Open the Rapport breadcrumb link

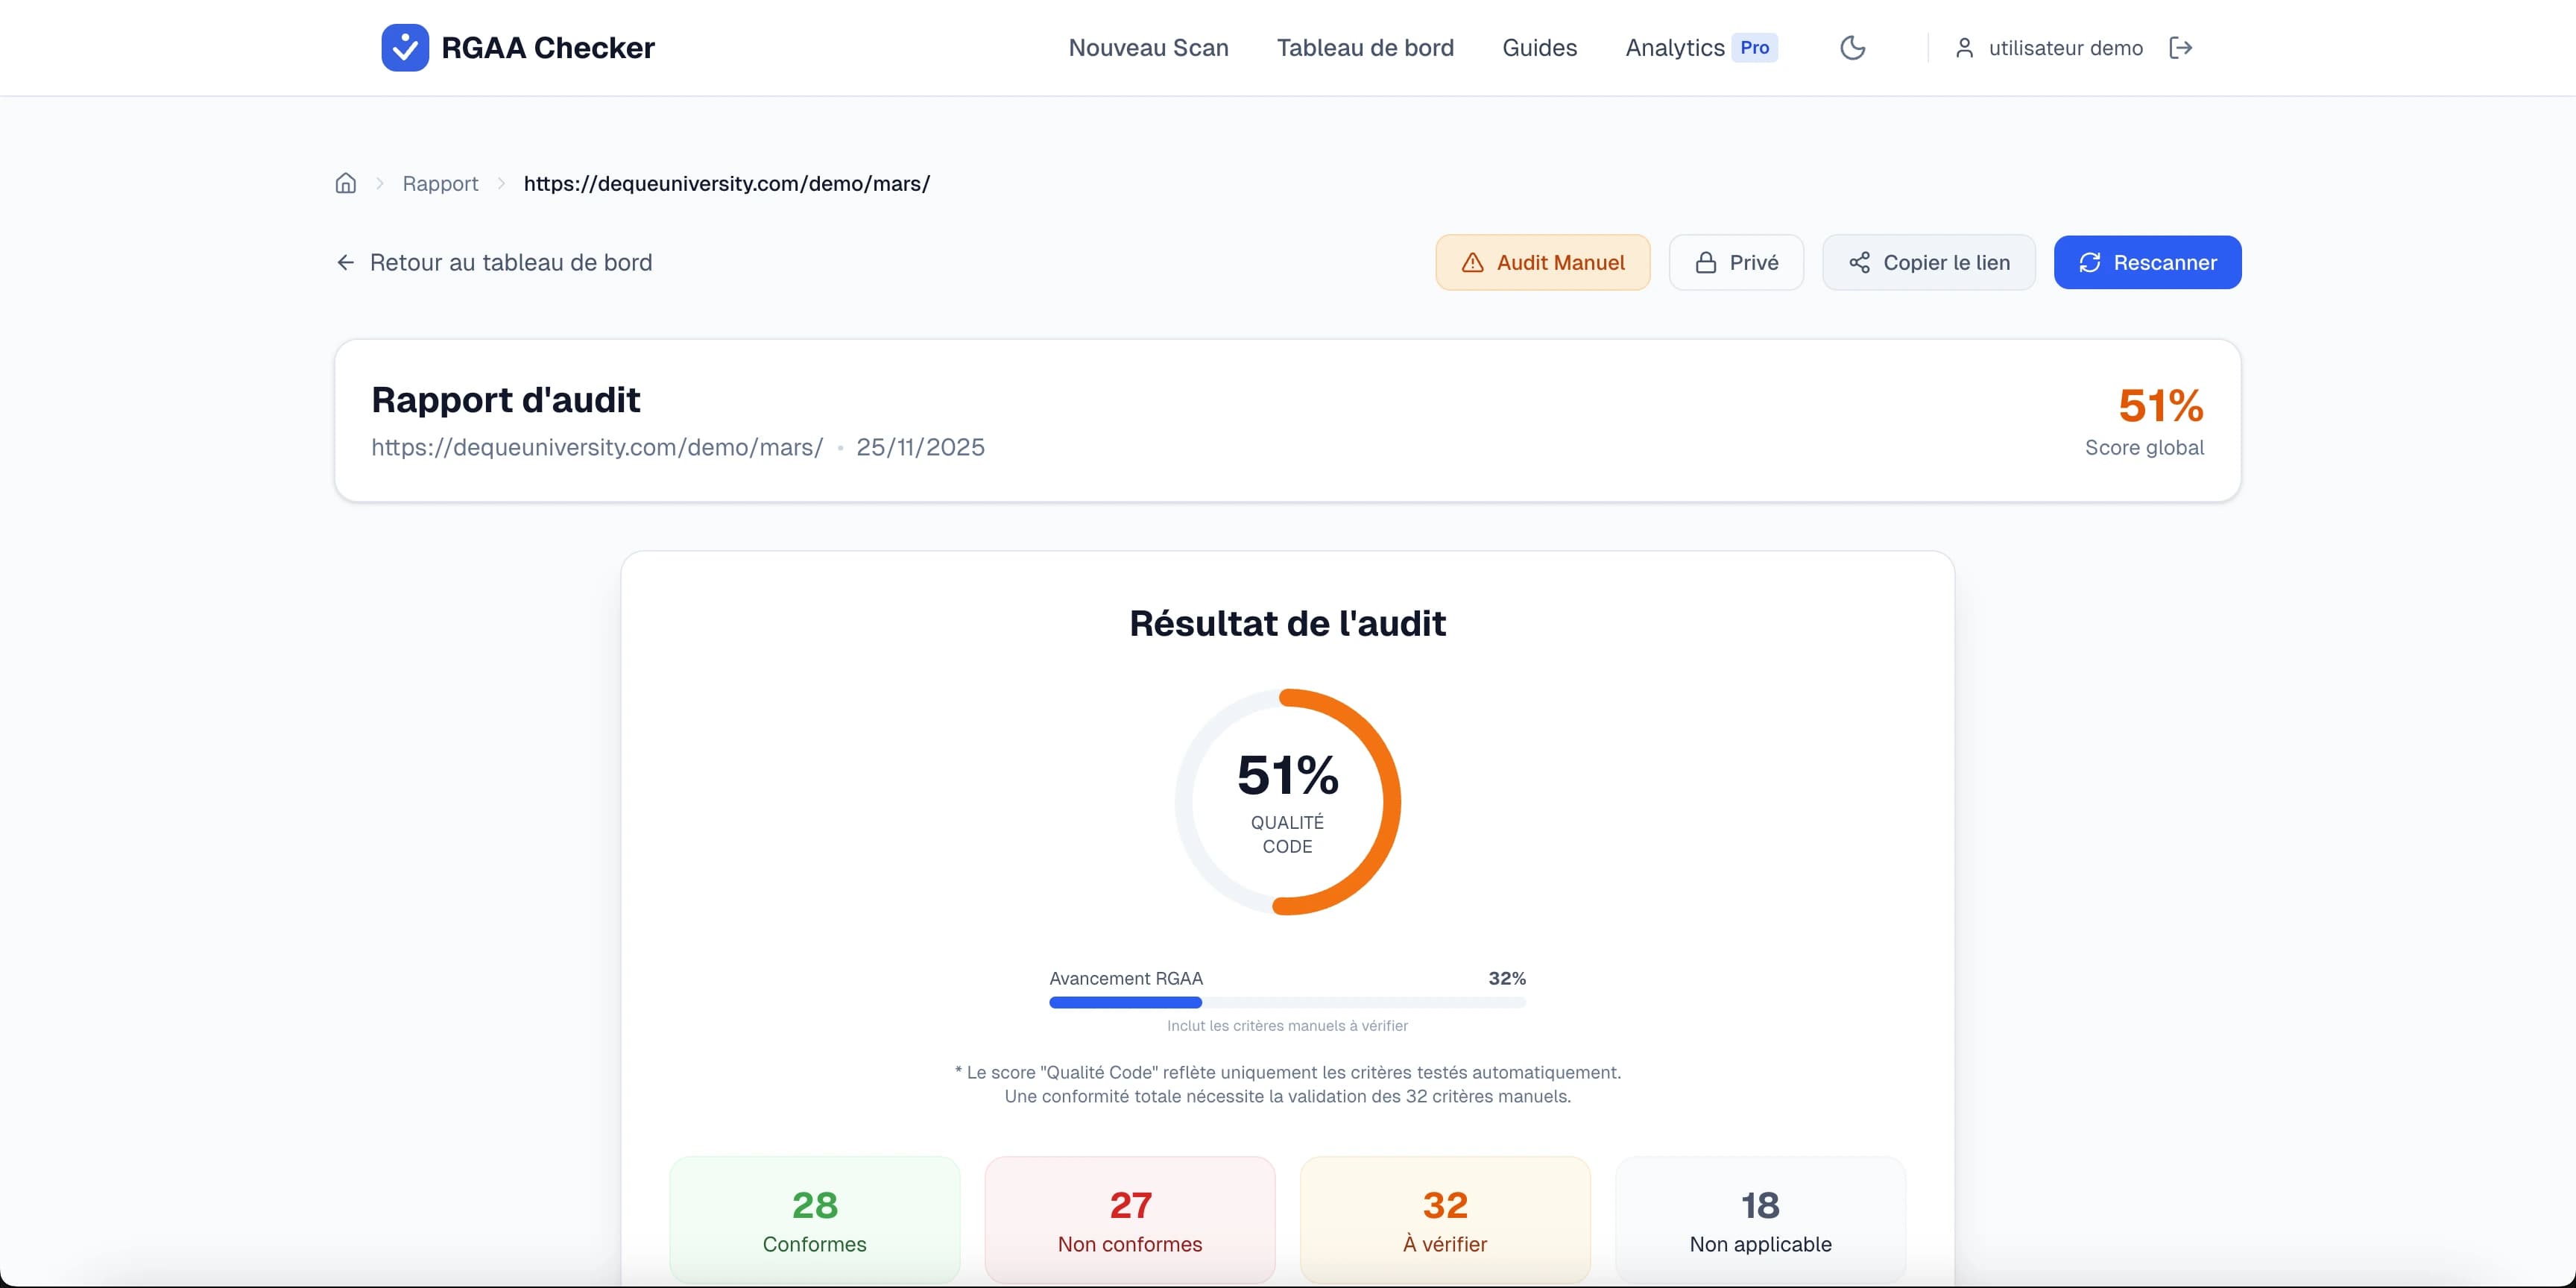click(440, 183)
